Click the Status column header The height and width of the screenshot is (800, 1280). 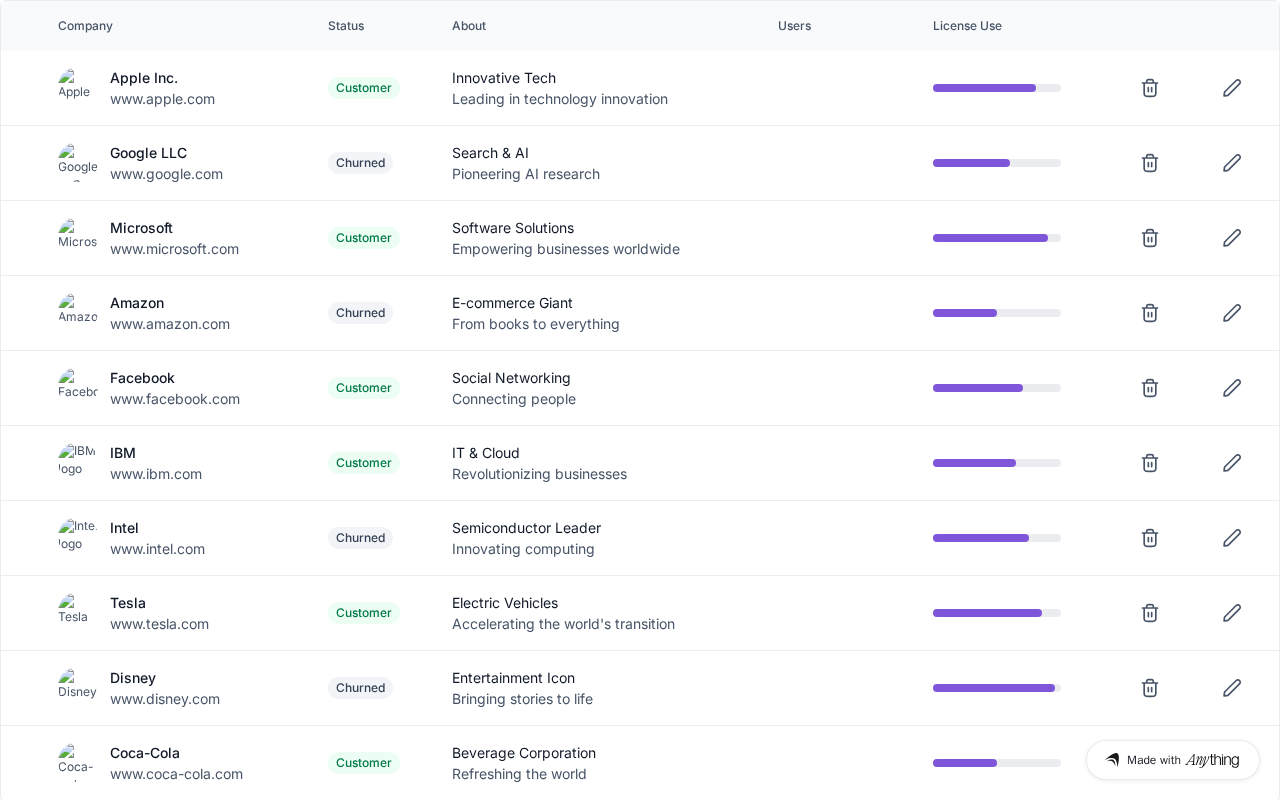[x=346, y=26]
